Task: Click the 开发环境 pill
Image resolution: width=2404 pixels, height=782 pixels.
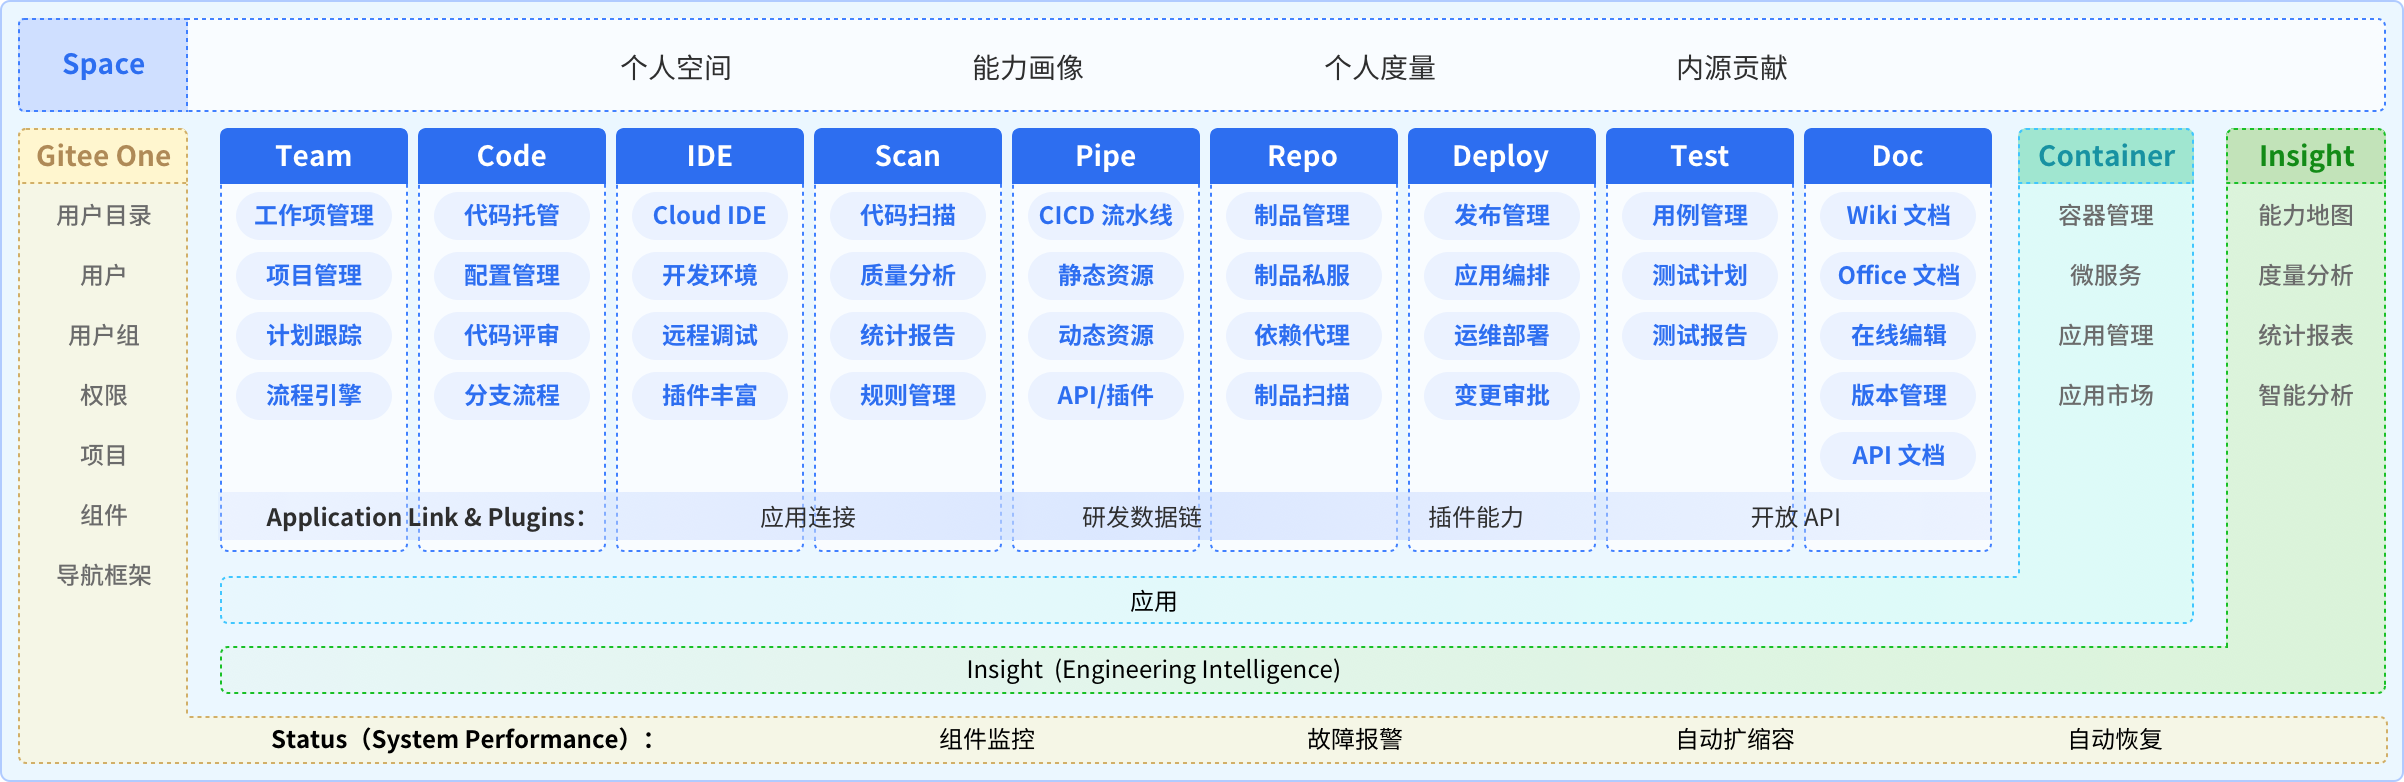Action: (x=710, y=276)
